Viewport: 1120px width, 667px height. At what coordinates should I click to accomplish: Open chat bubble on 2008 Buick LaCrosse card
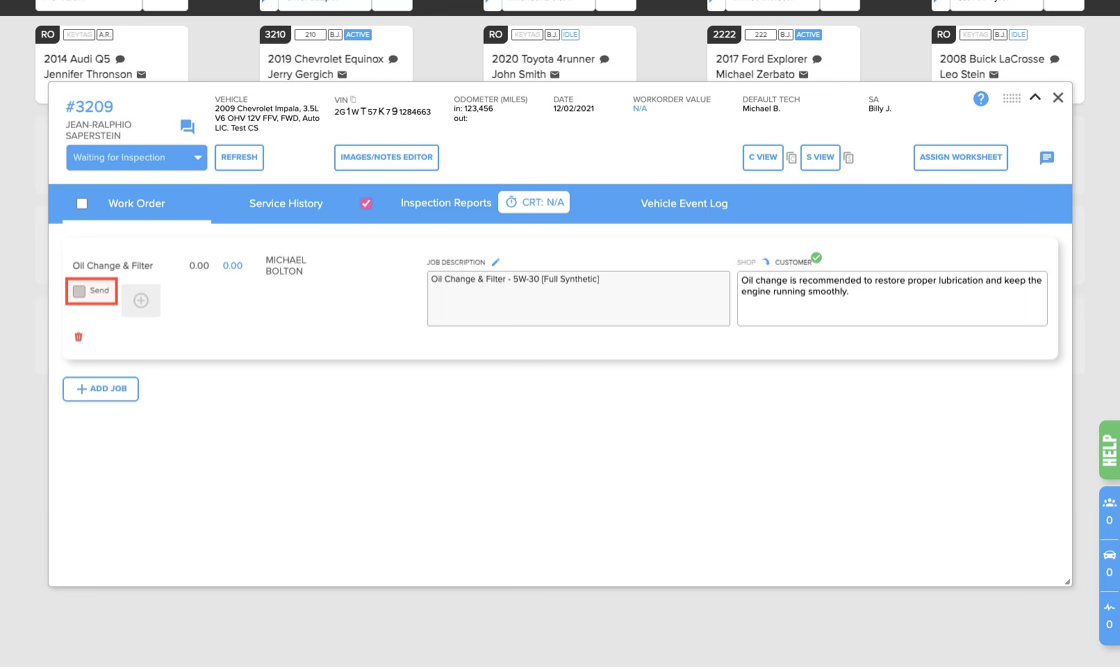pyautogui.click(x=1054, y=59)
